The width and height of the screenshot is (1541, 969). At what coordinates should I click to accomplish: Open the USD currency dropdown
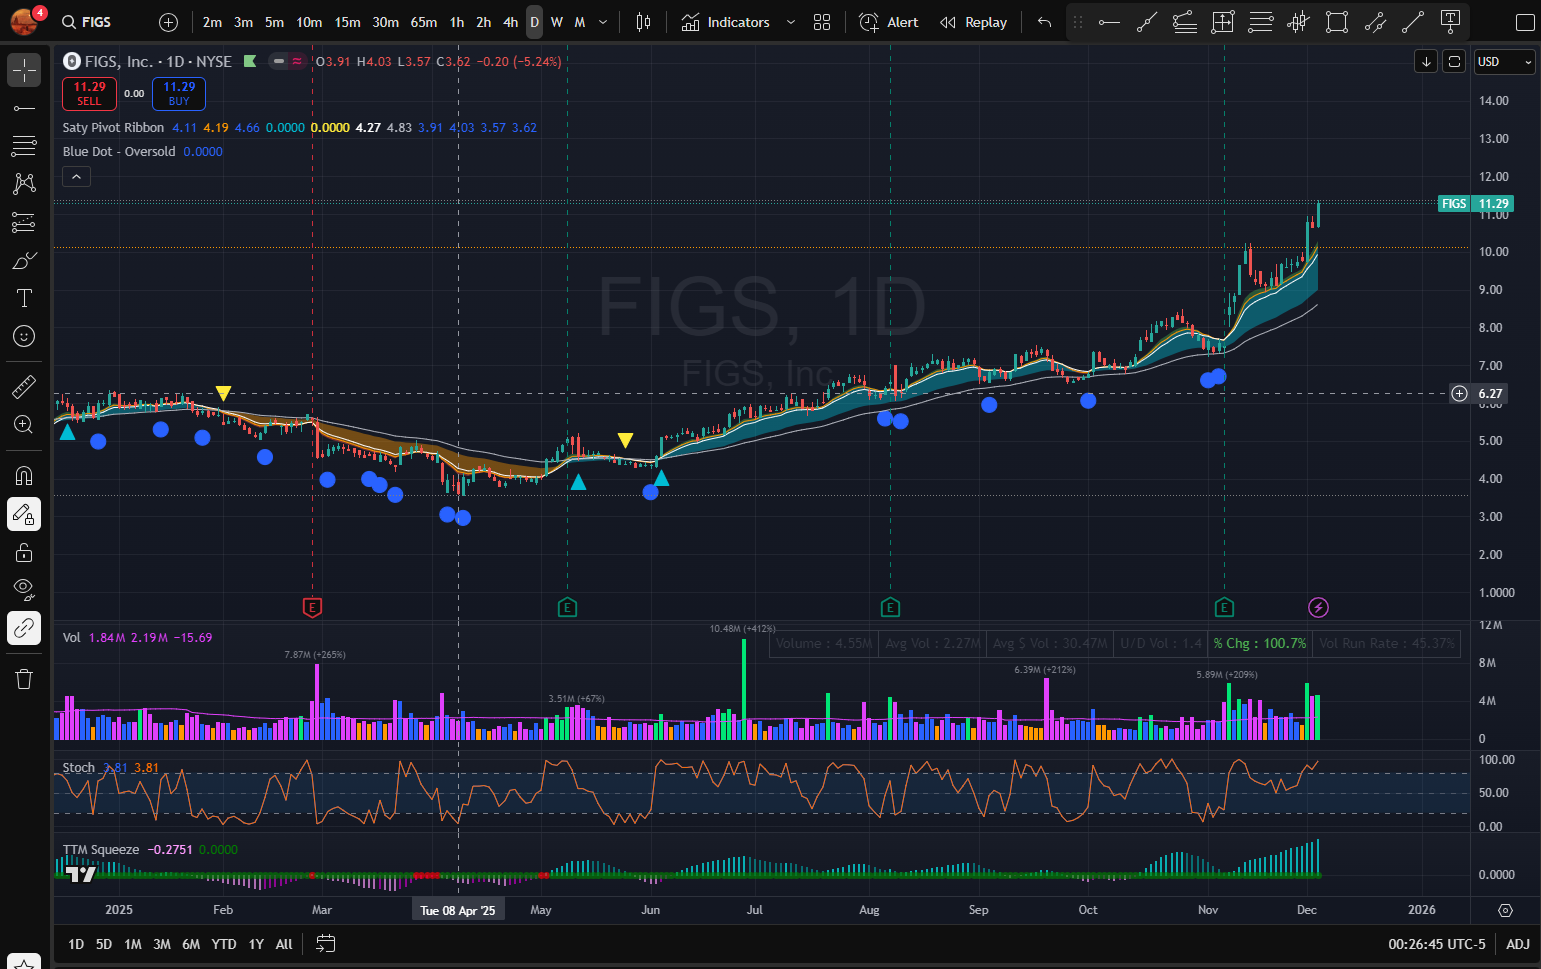(1505, 62)
